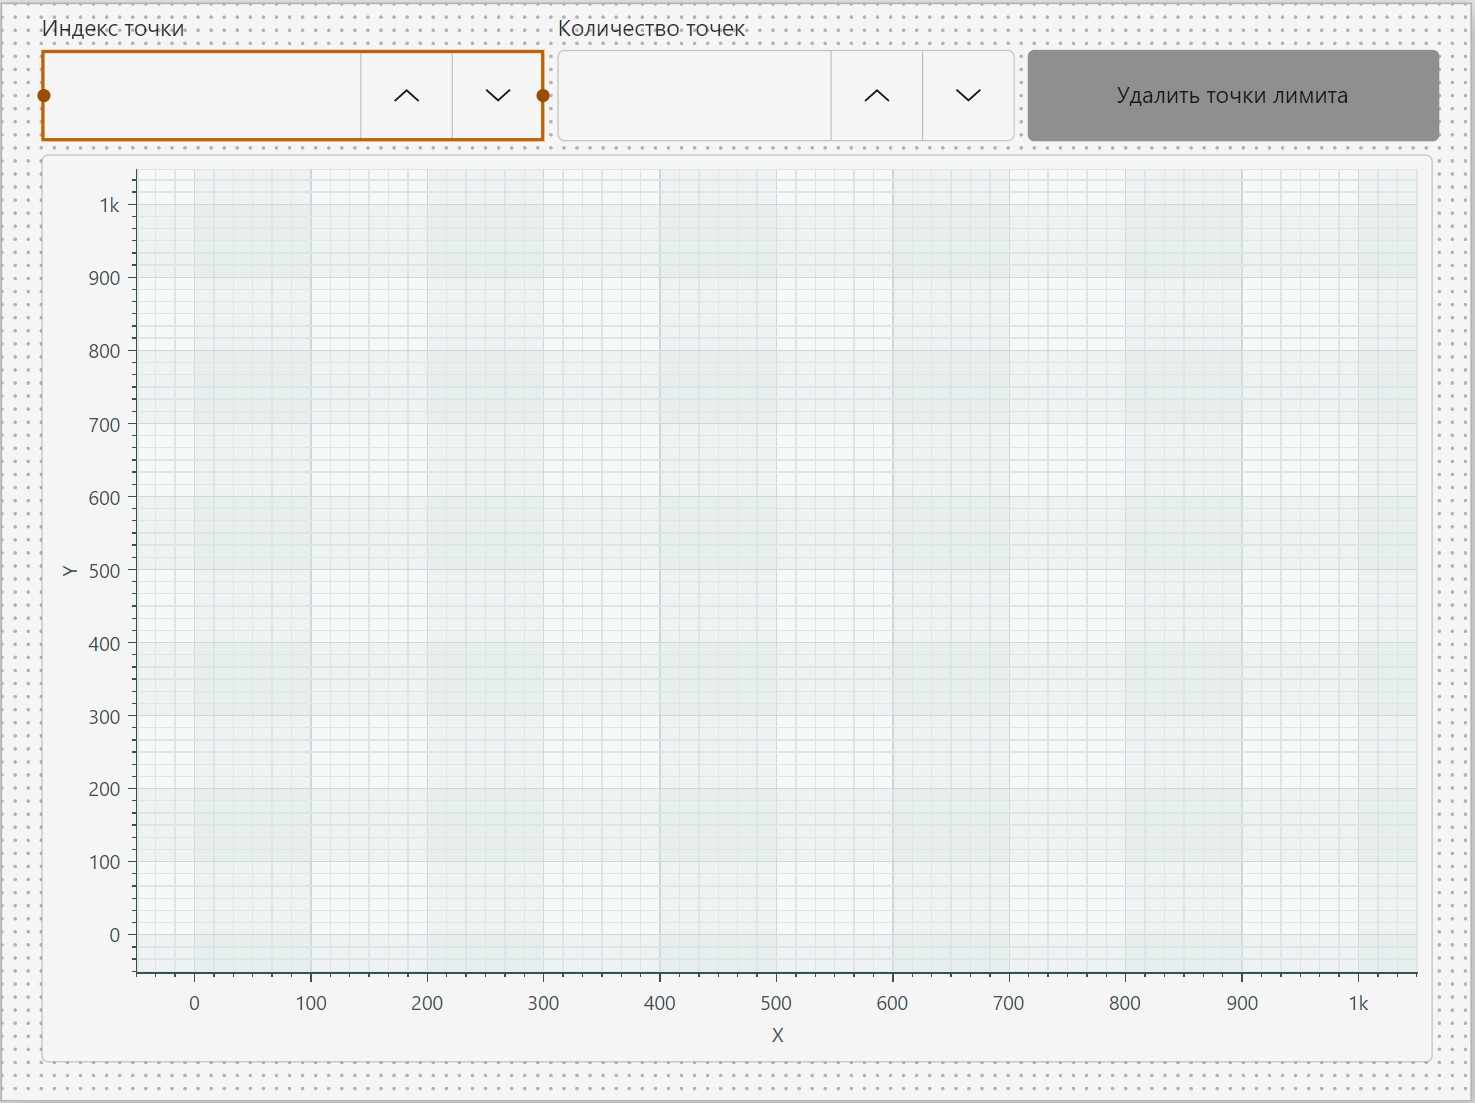
Task: Click the 100 tick label on Y axis
Action: pos(104,862)
